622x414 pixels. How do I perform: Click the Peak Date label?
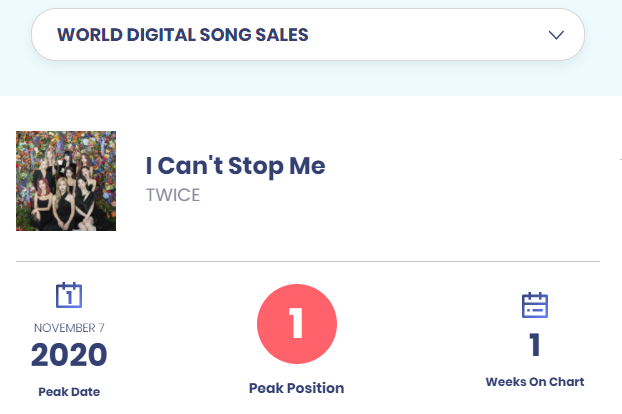coord(68,391)
